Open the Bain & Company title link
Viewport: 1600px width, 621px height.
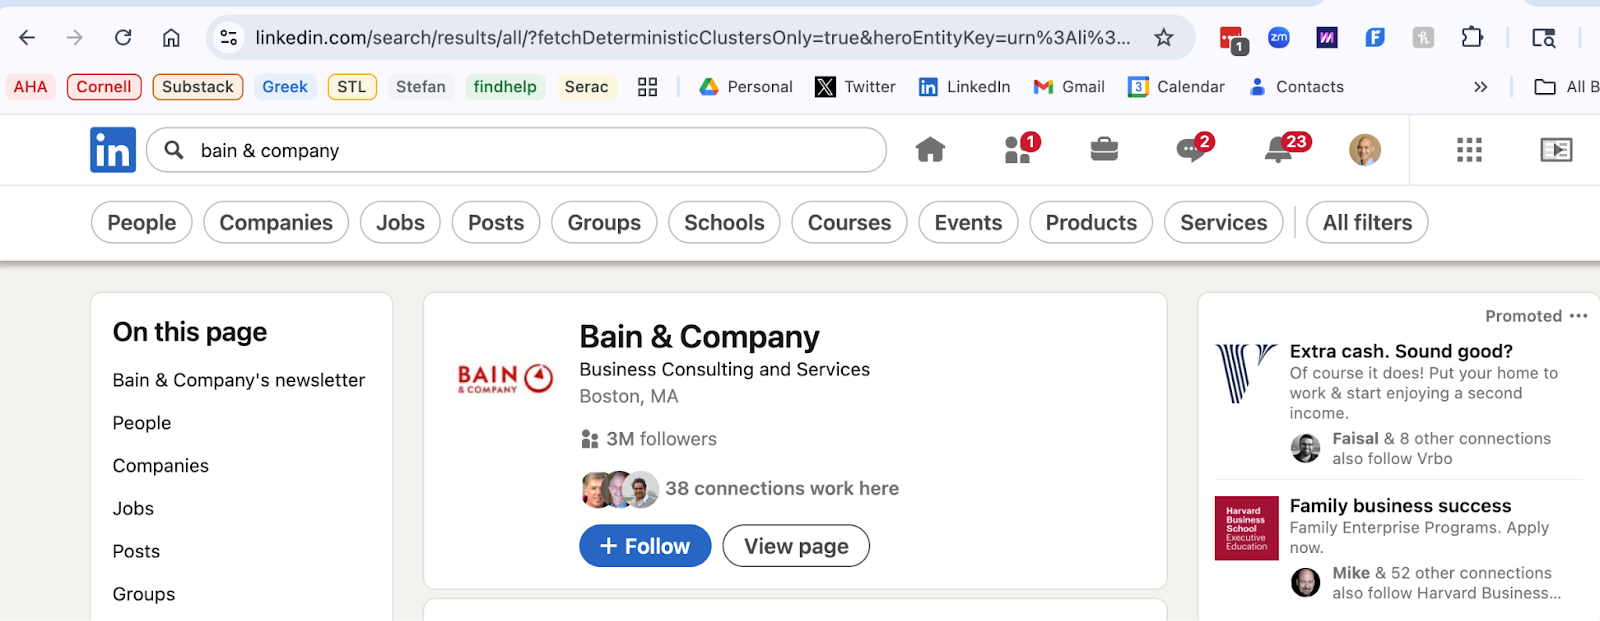pyautogui.click(x=699, y=337)
